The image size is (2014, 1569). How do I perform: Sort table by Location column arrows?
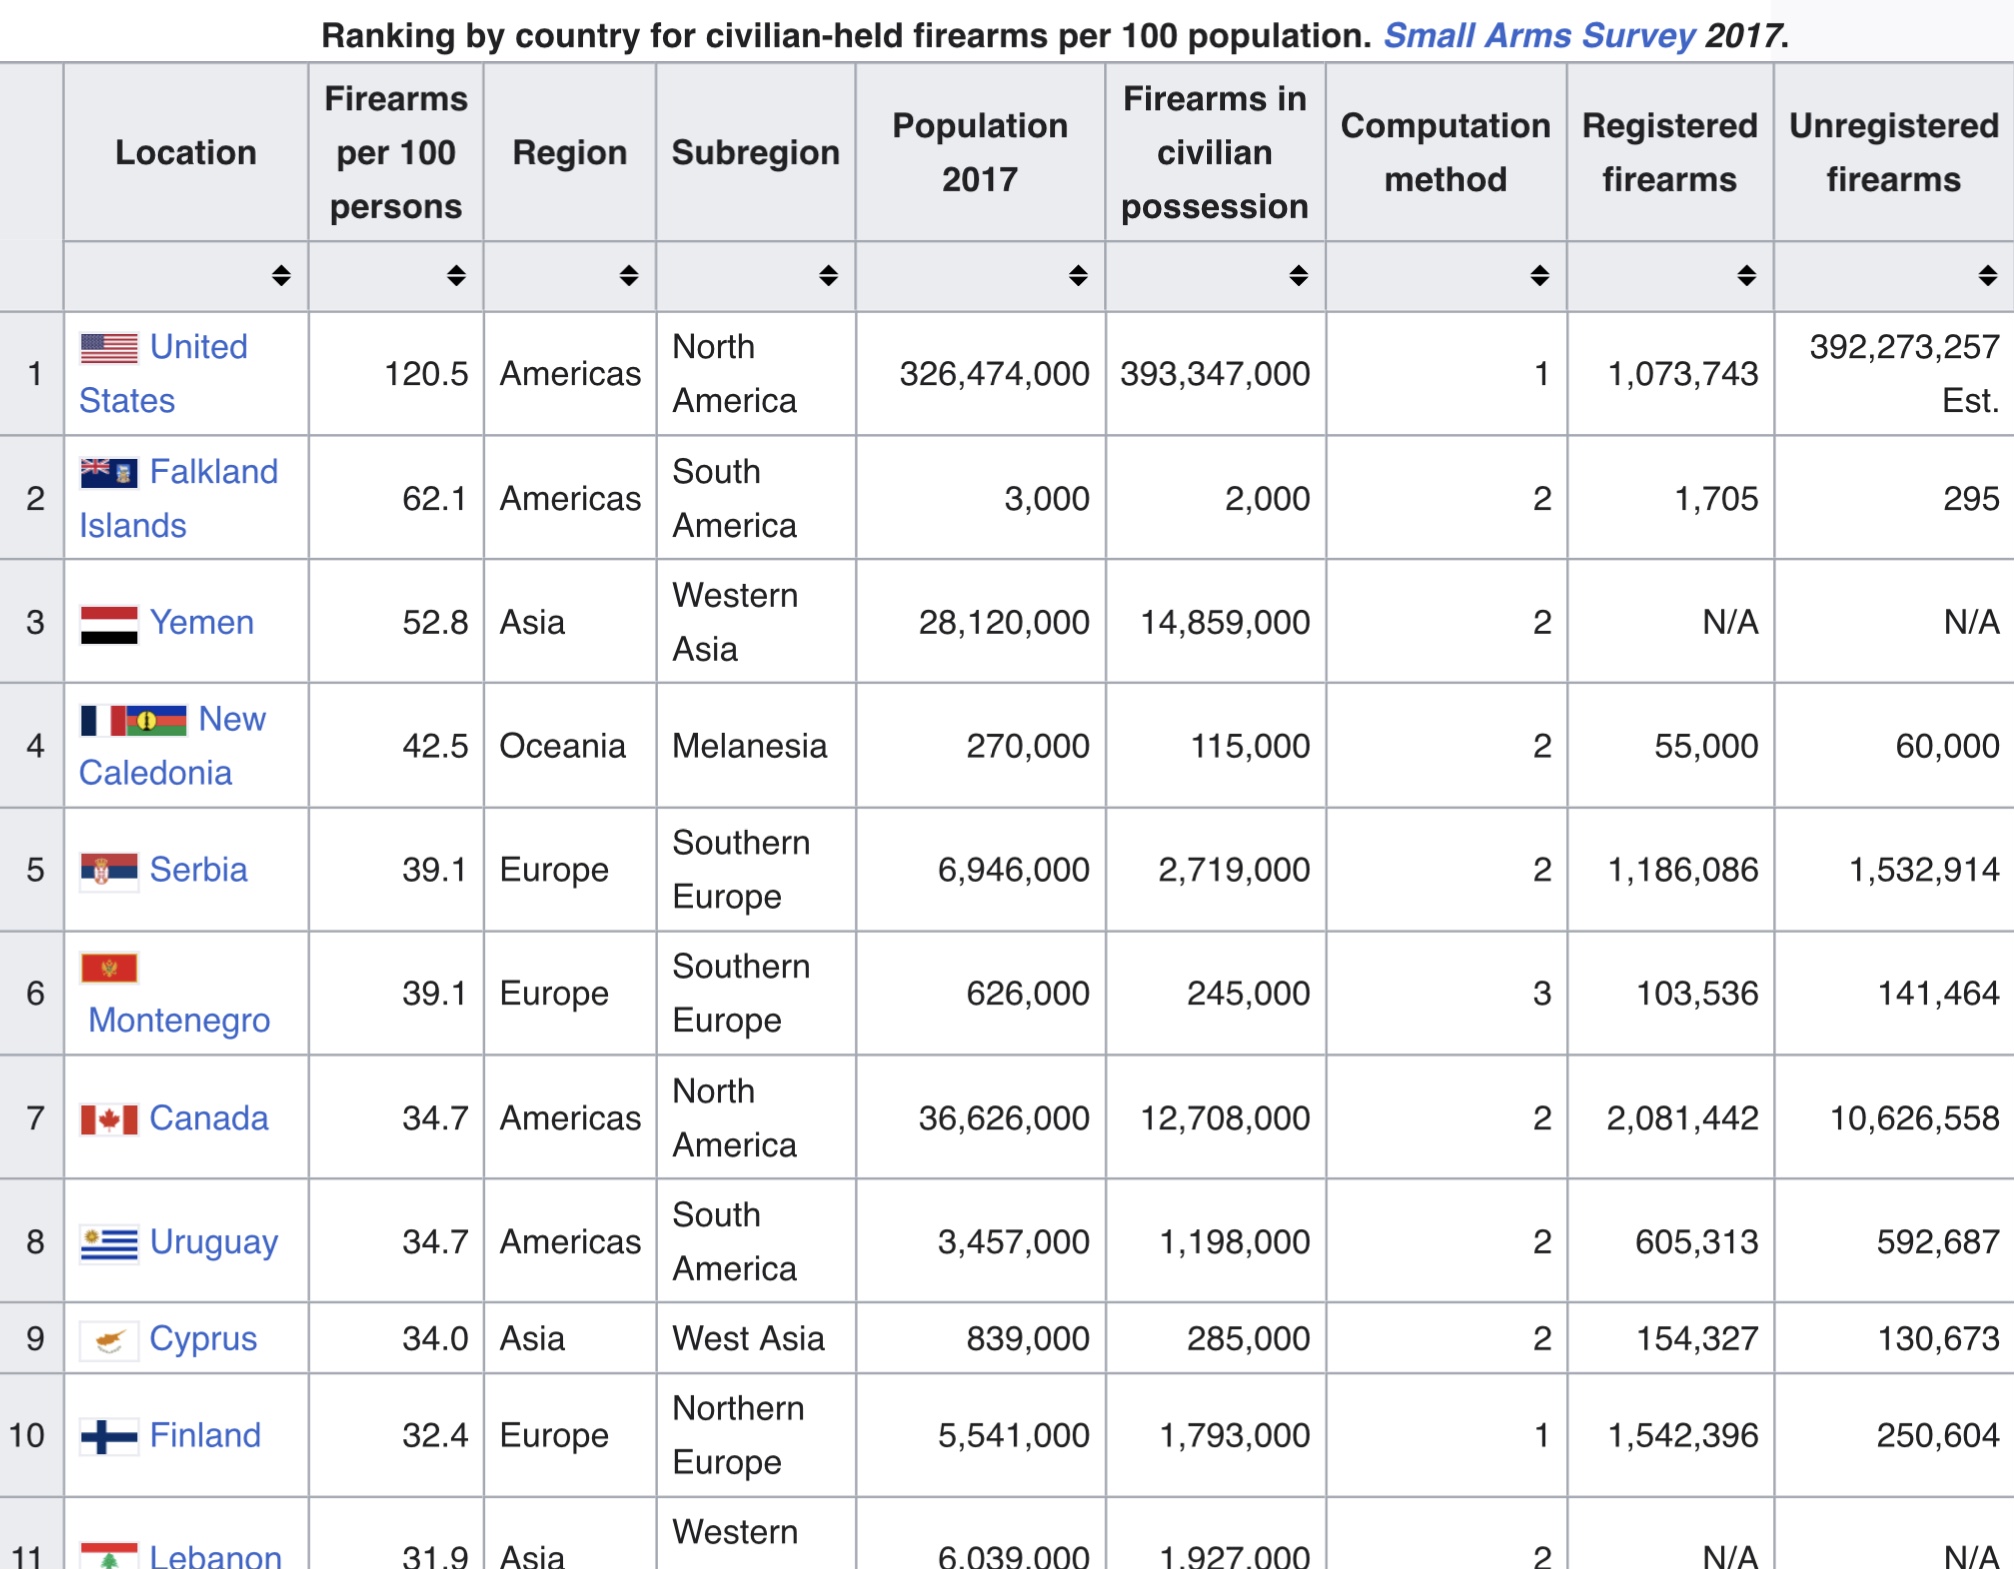pyautogui.click(x=281, y=276)
